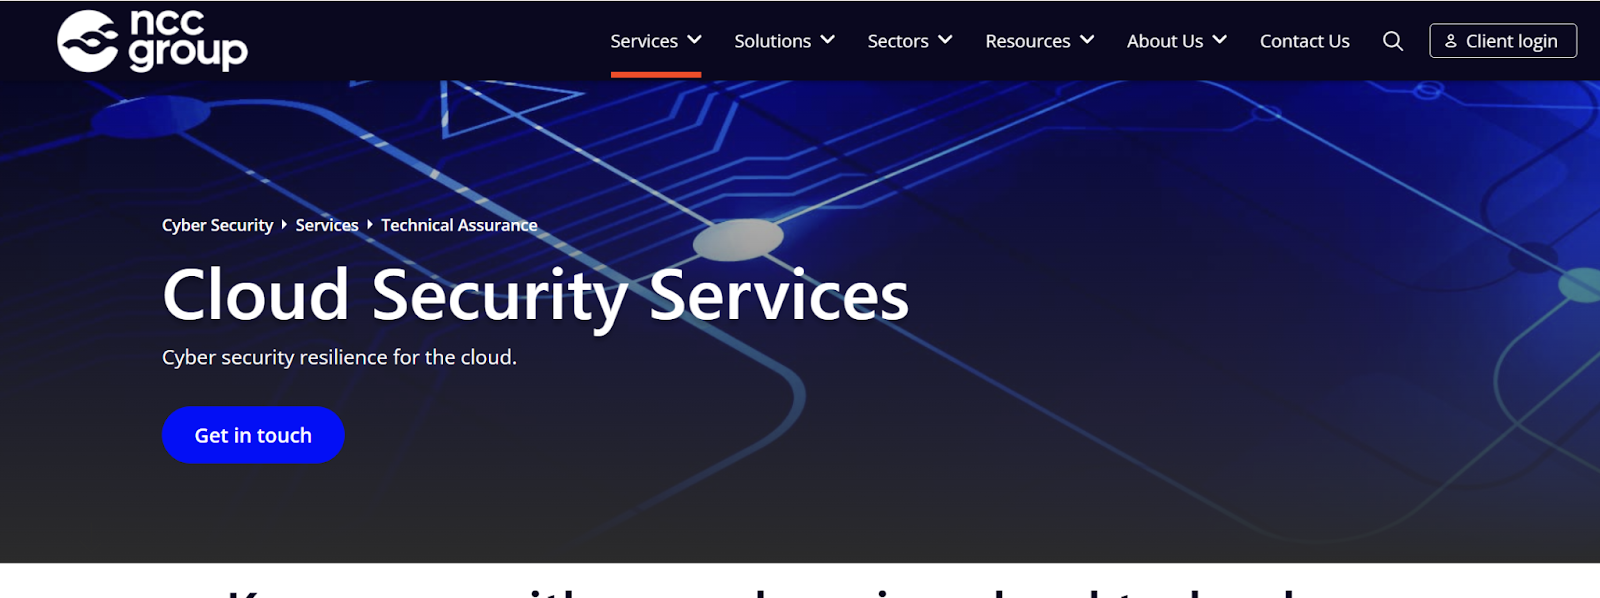The width and height of the screenshot is (1600, 598).
Task: Click the Client login button
Action: point(1503,41)
